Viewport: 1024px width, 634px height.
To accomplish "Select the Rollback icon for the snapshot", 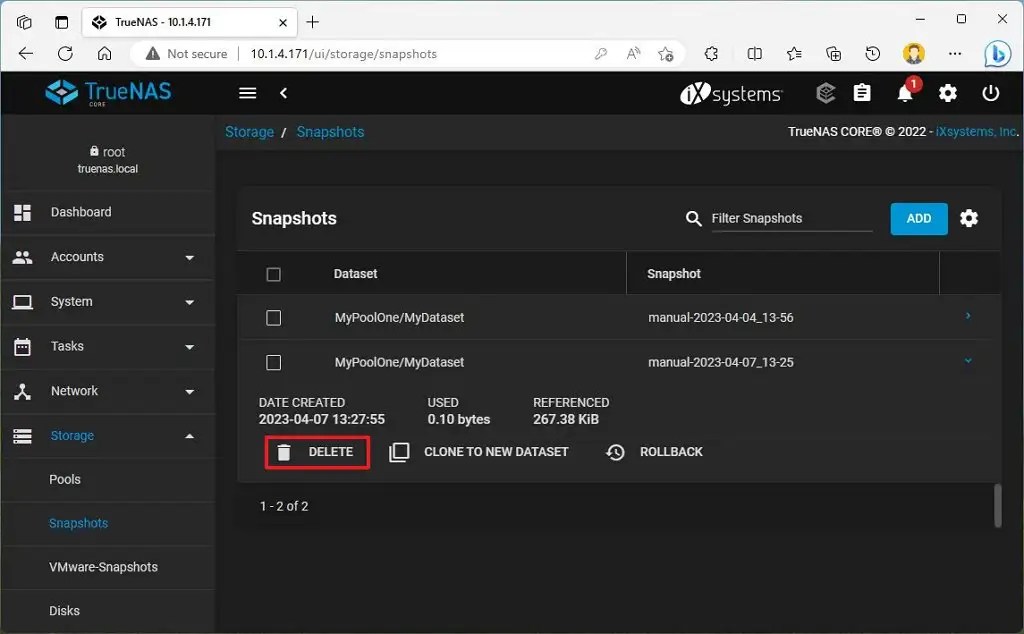I will pyautogui.click(x=614, y=451).
